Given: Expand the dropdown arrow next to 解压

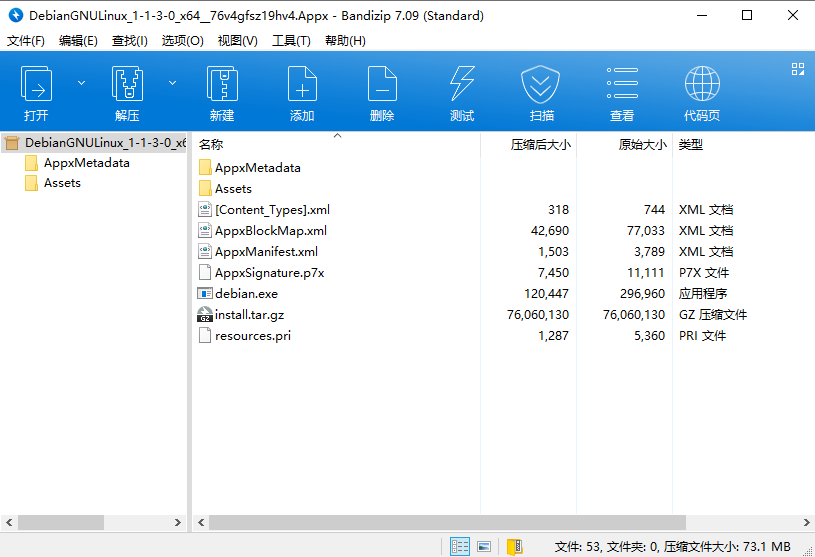Looking at the screenshot, I should pos(173,83).
